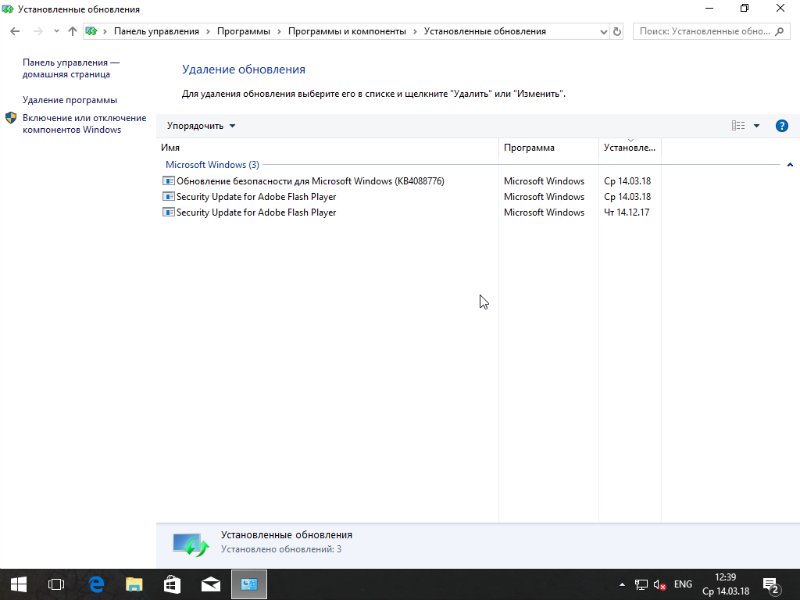Click installed updates icon in details pane

190,544
